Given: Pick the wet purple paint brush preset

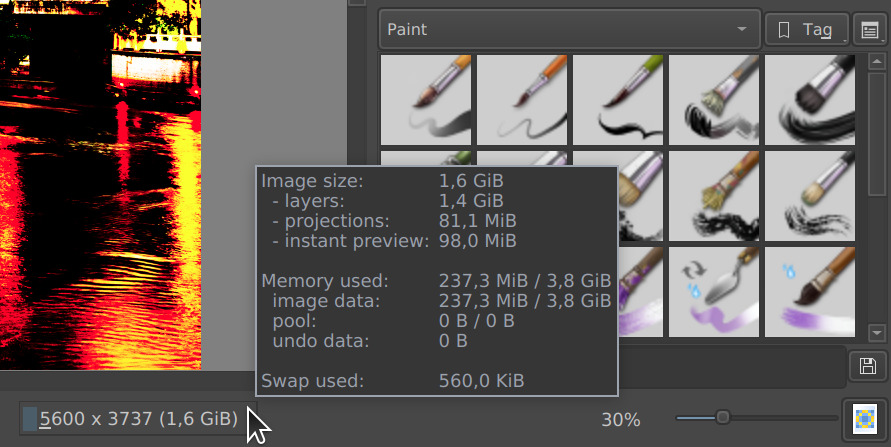Looking at the screenshot, I should point(810,291).
